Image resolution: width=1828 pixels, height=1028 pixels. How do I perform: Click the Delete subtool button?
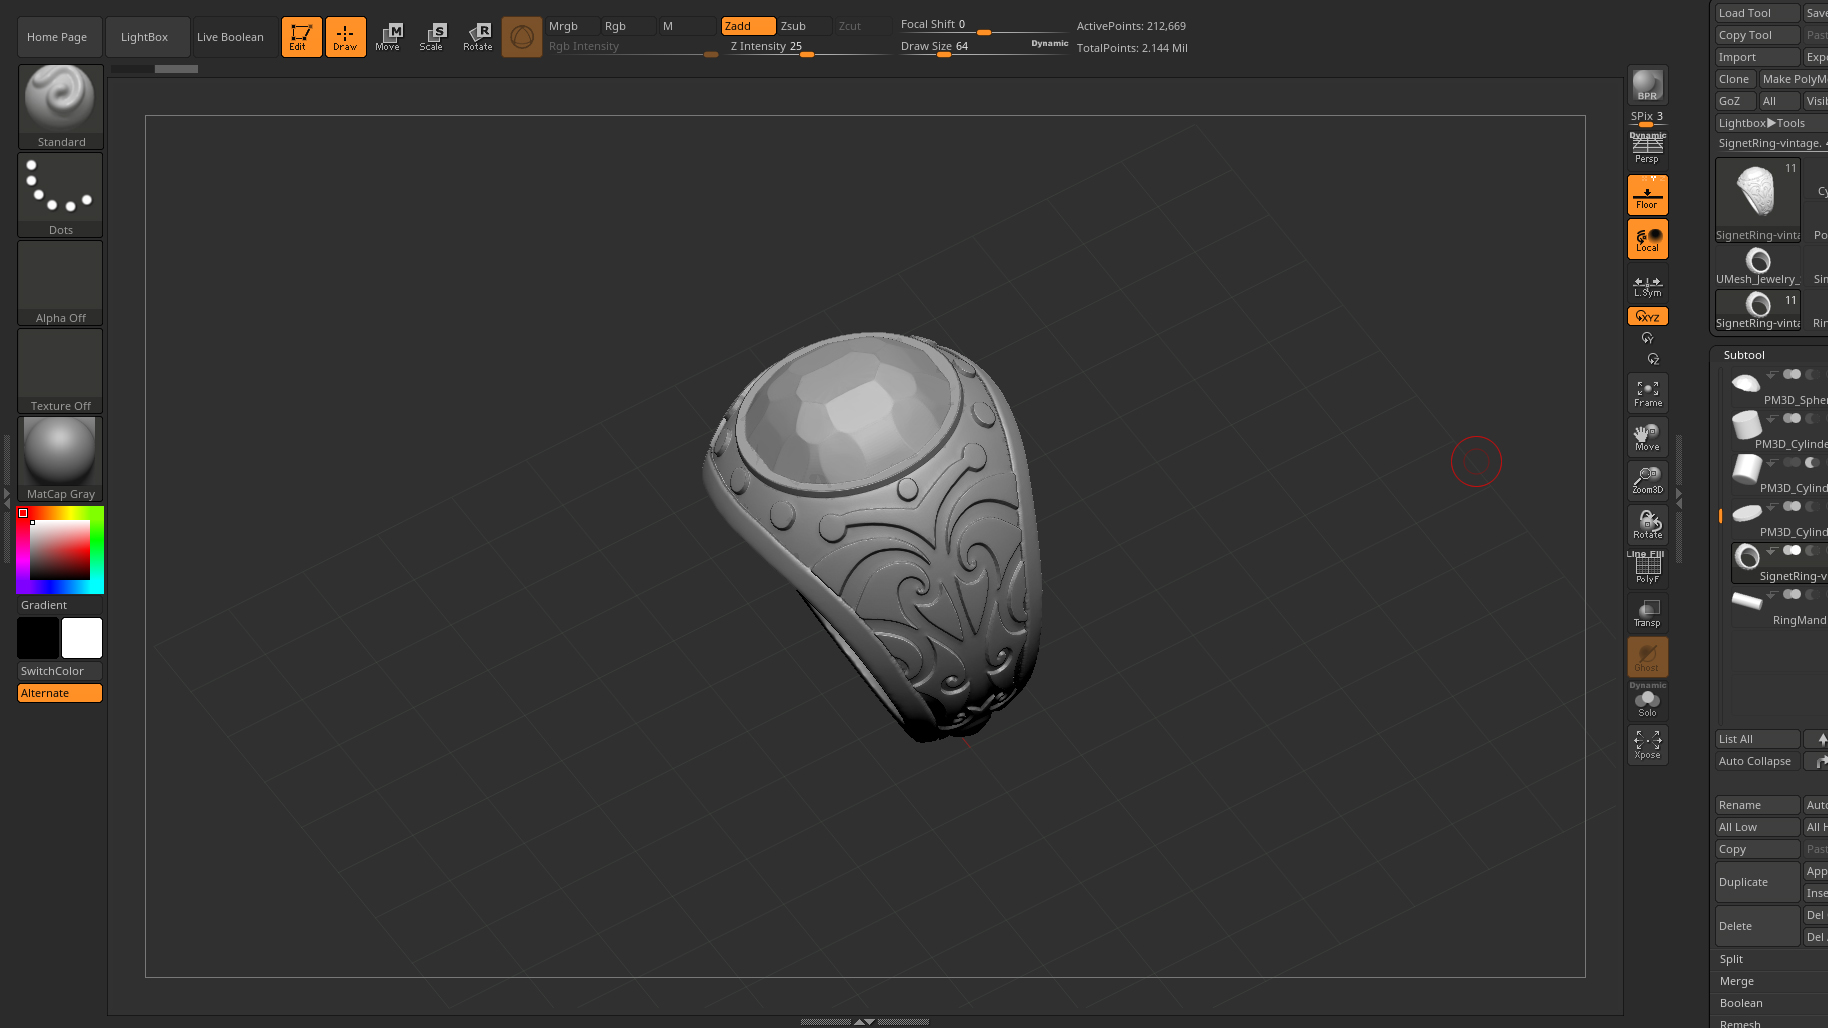pyautogui.click(x=1757, y=926)
